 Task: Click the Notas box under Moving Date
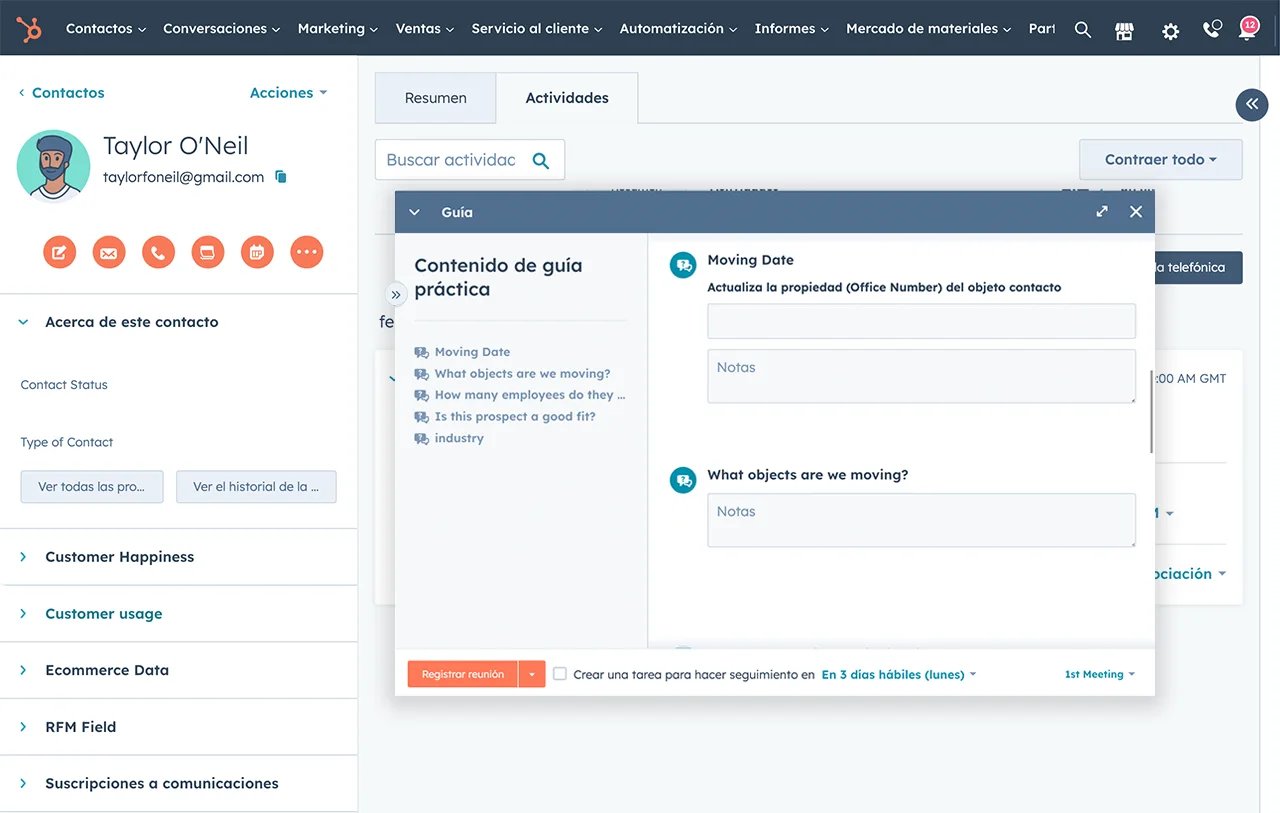[922, 376]
